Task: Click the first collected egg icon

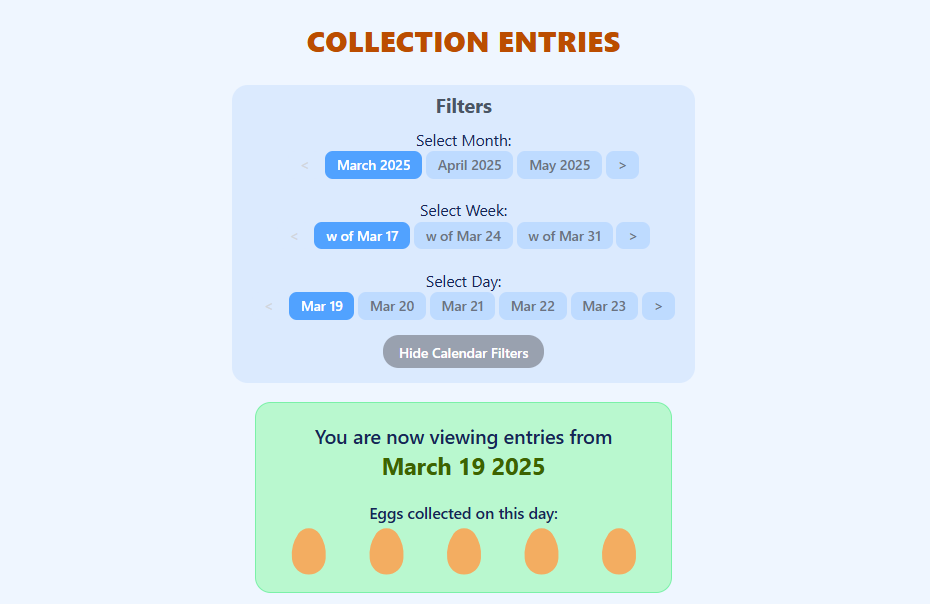Action: tap(308, 551)
